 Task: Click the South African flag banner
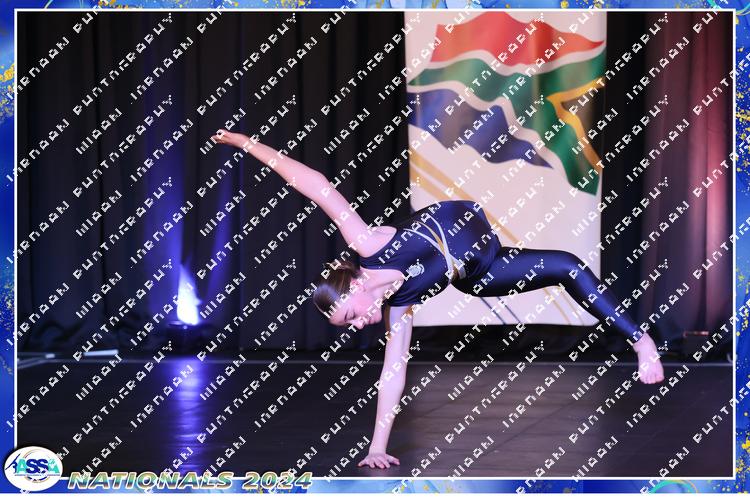(x=505, y=168)
